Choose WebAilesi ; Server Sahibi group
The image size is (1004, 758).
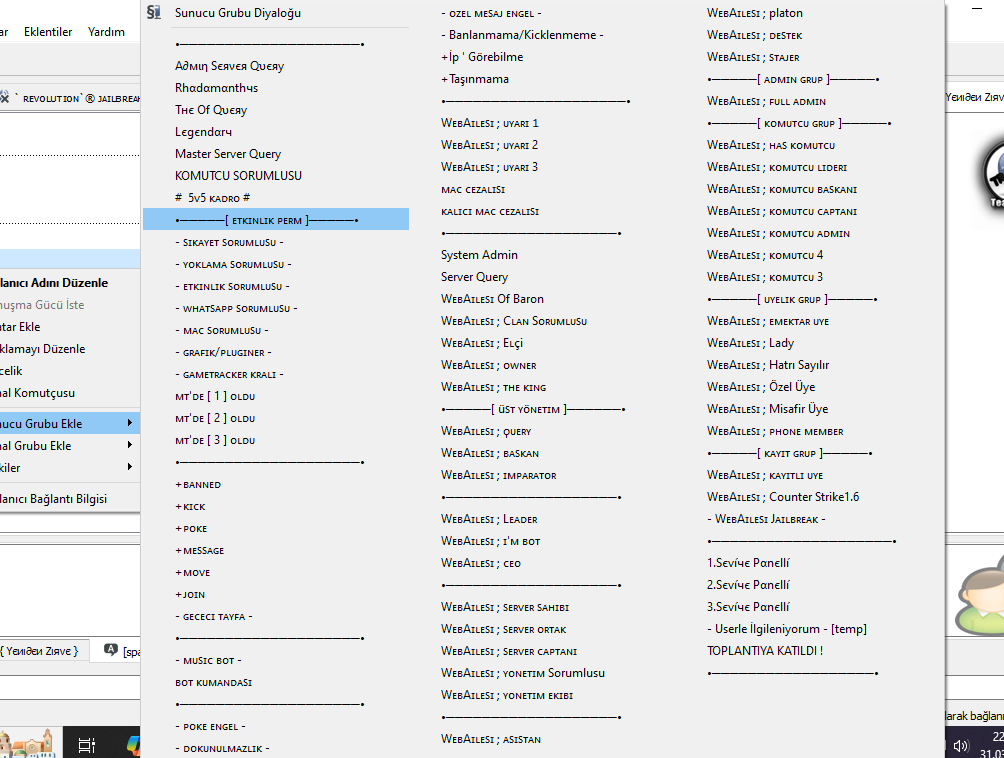pos(505,607)
